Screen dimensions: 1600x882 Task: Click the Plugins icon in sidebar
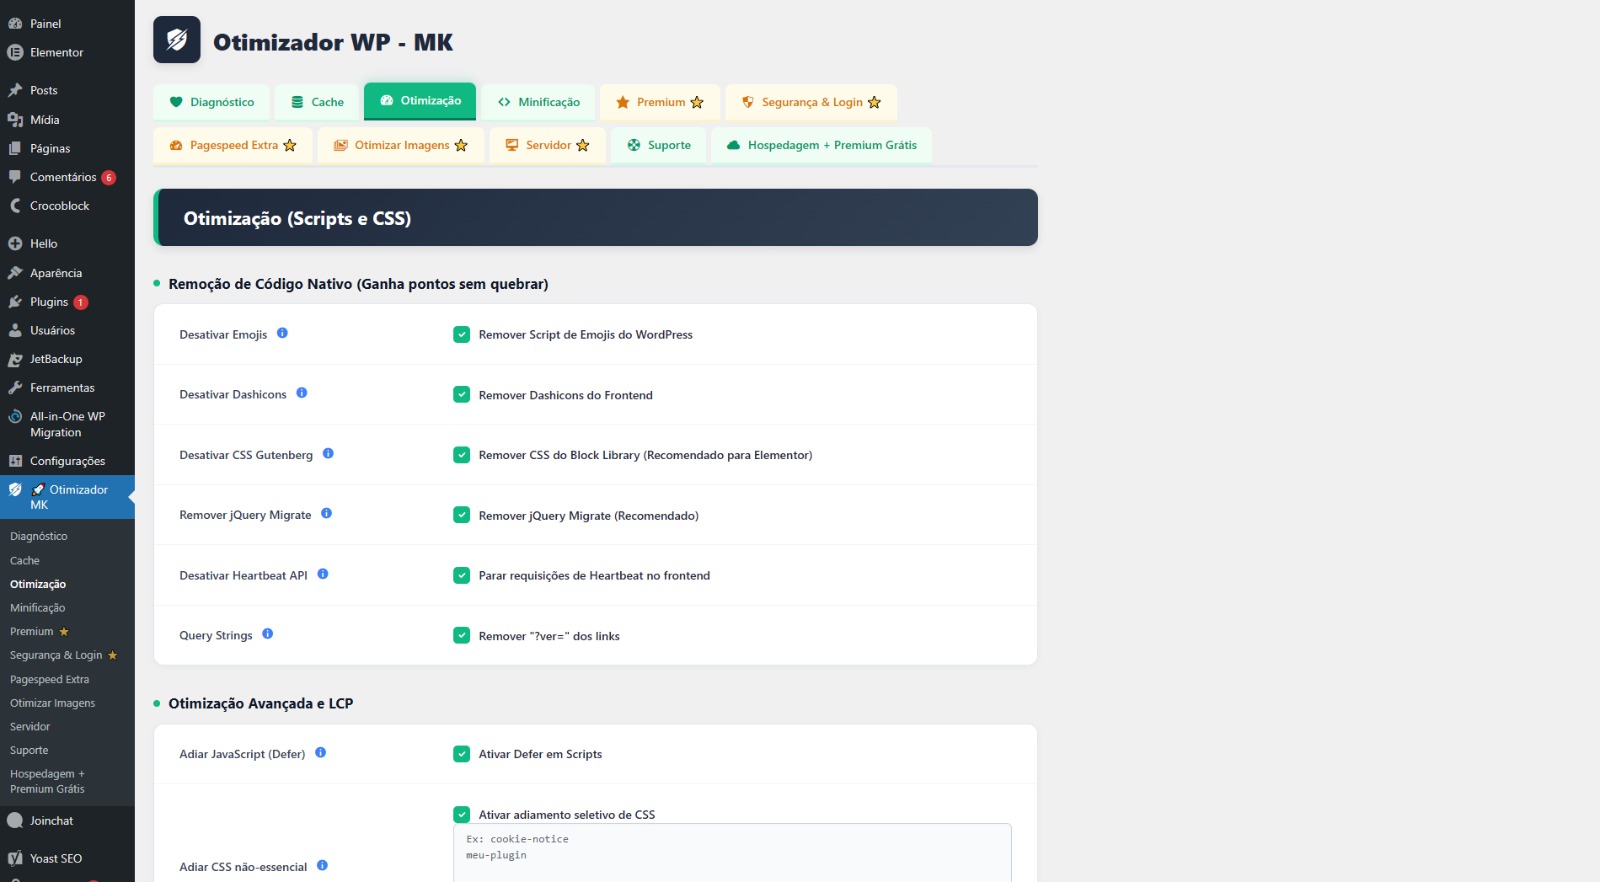[15, 302]
